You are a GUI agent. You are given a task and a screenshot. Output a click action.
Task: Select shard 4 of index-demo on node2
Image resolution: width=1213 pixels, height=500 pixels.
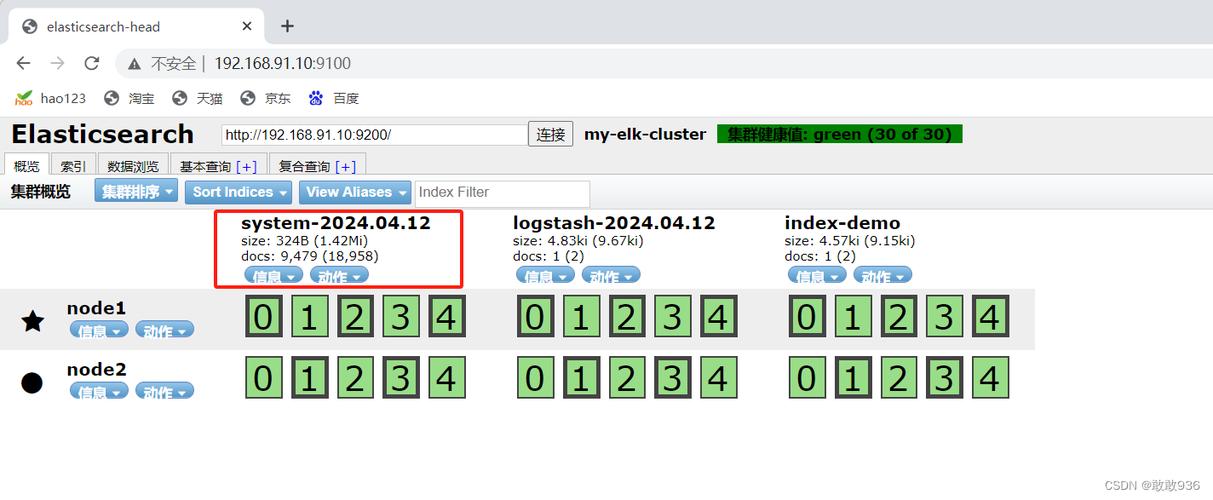point(989,379)
